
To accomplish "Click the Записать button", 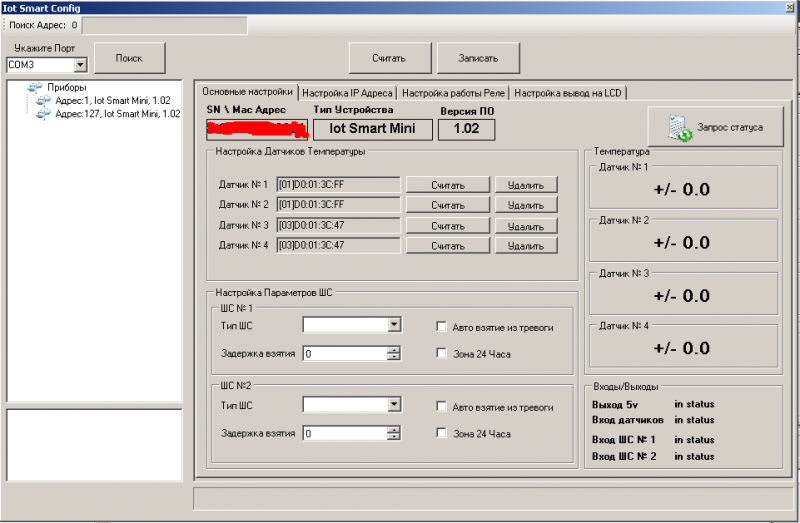I will pos(478,58).
